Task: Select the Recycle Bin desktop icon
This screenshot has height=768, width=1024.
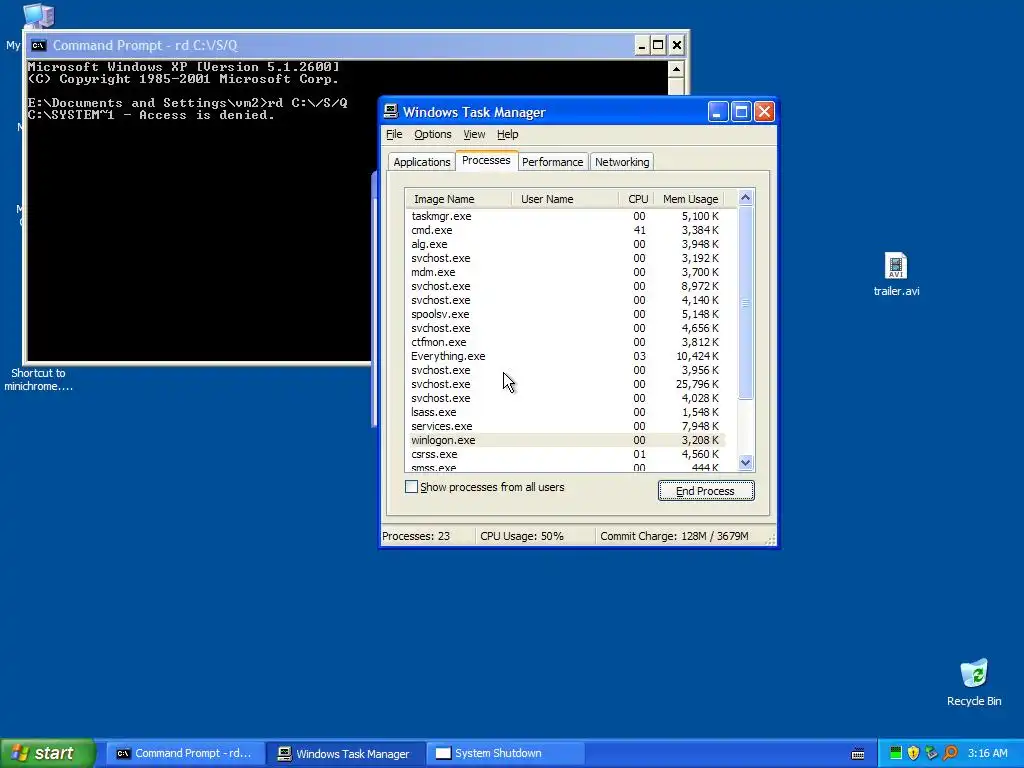Action: (x=974, y=682)
